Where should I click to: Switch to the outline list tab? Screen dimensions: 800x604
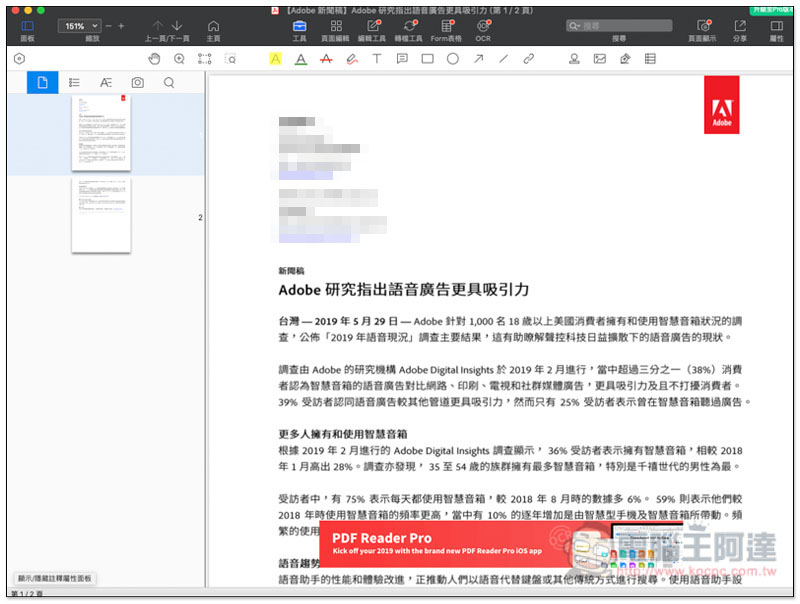coord(74,83)
